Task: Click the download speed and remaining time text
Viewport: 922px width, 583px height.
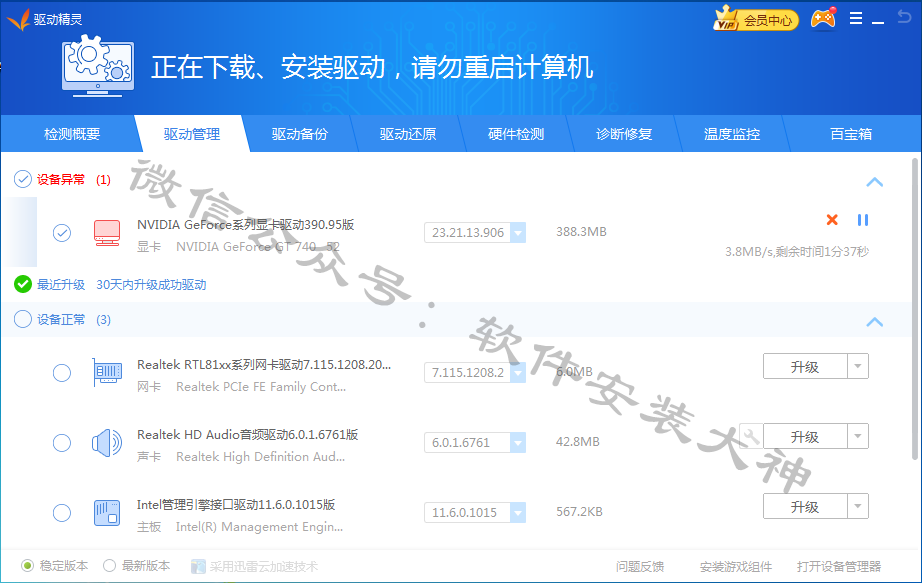Action: [x=797, y=252]
